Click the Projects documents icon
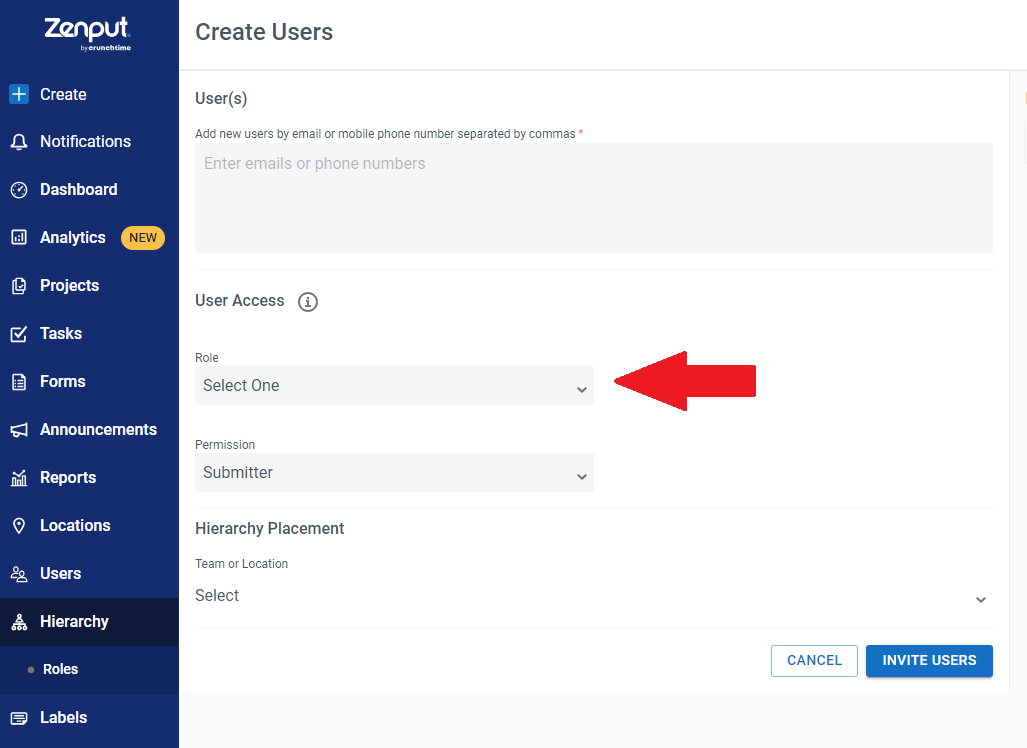Viewport: 1027px width, 748px height. pos(19,286)
